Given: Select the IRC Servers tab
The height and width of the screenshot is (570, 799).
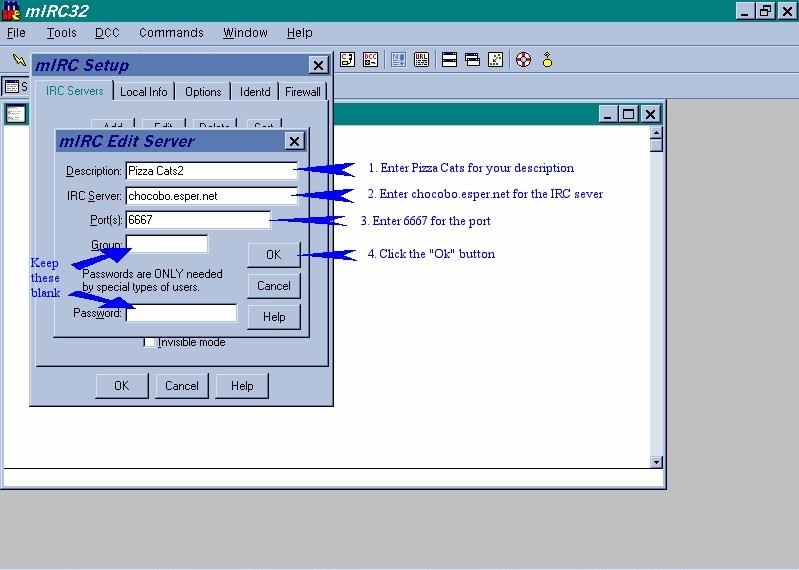Looking at the screenshot, I should pos(74,91).
